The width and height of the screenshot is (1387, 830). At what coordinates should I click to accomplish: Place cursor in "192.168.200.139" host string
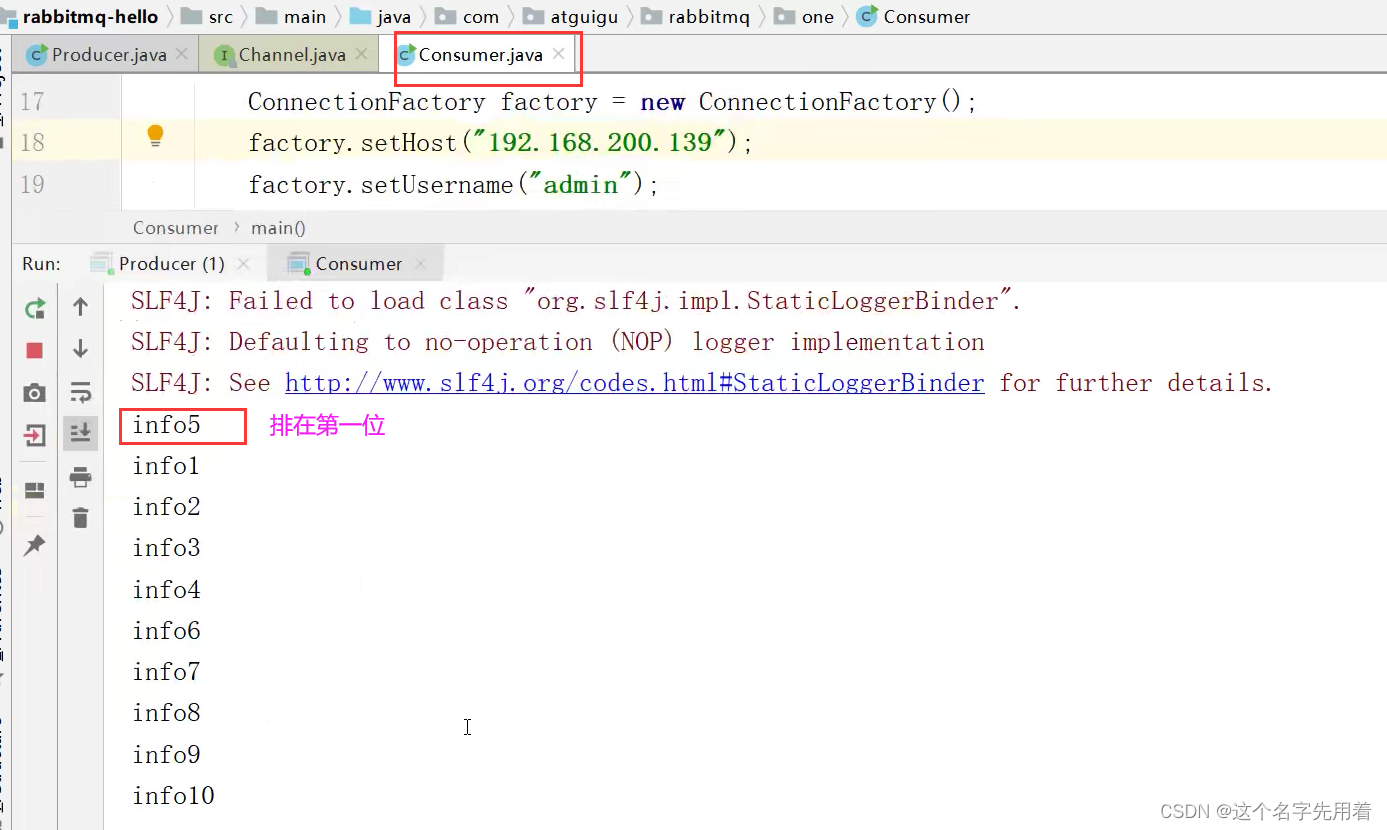[599, 143]
